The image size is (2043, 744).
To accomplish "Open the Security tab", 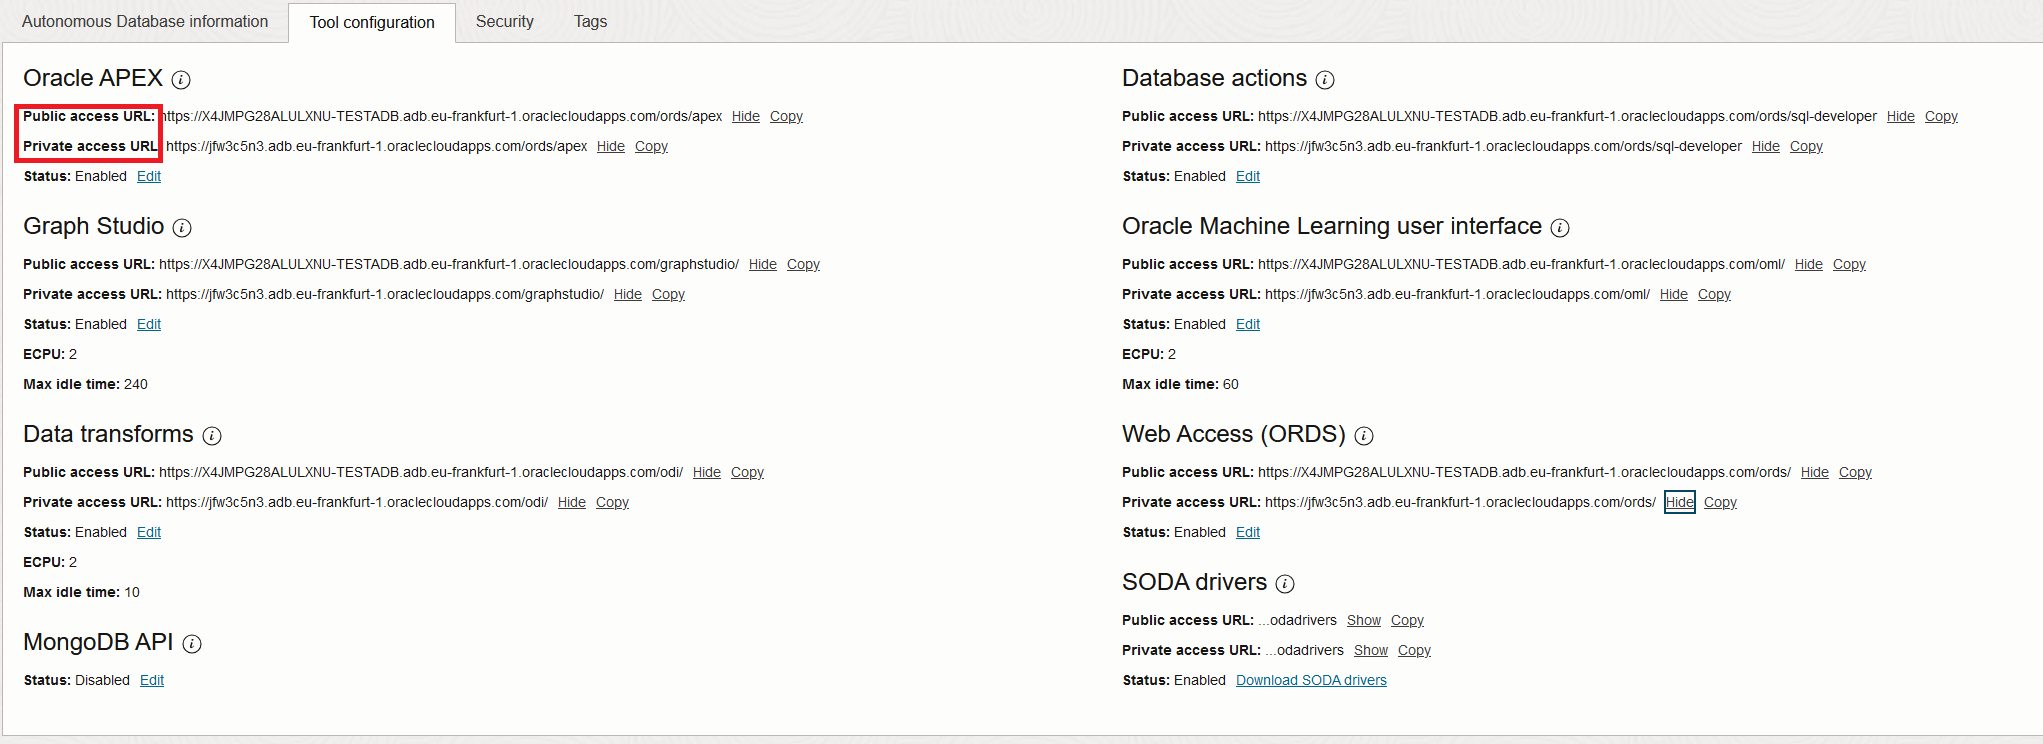I will coord(504,22).
